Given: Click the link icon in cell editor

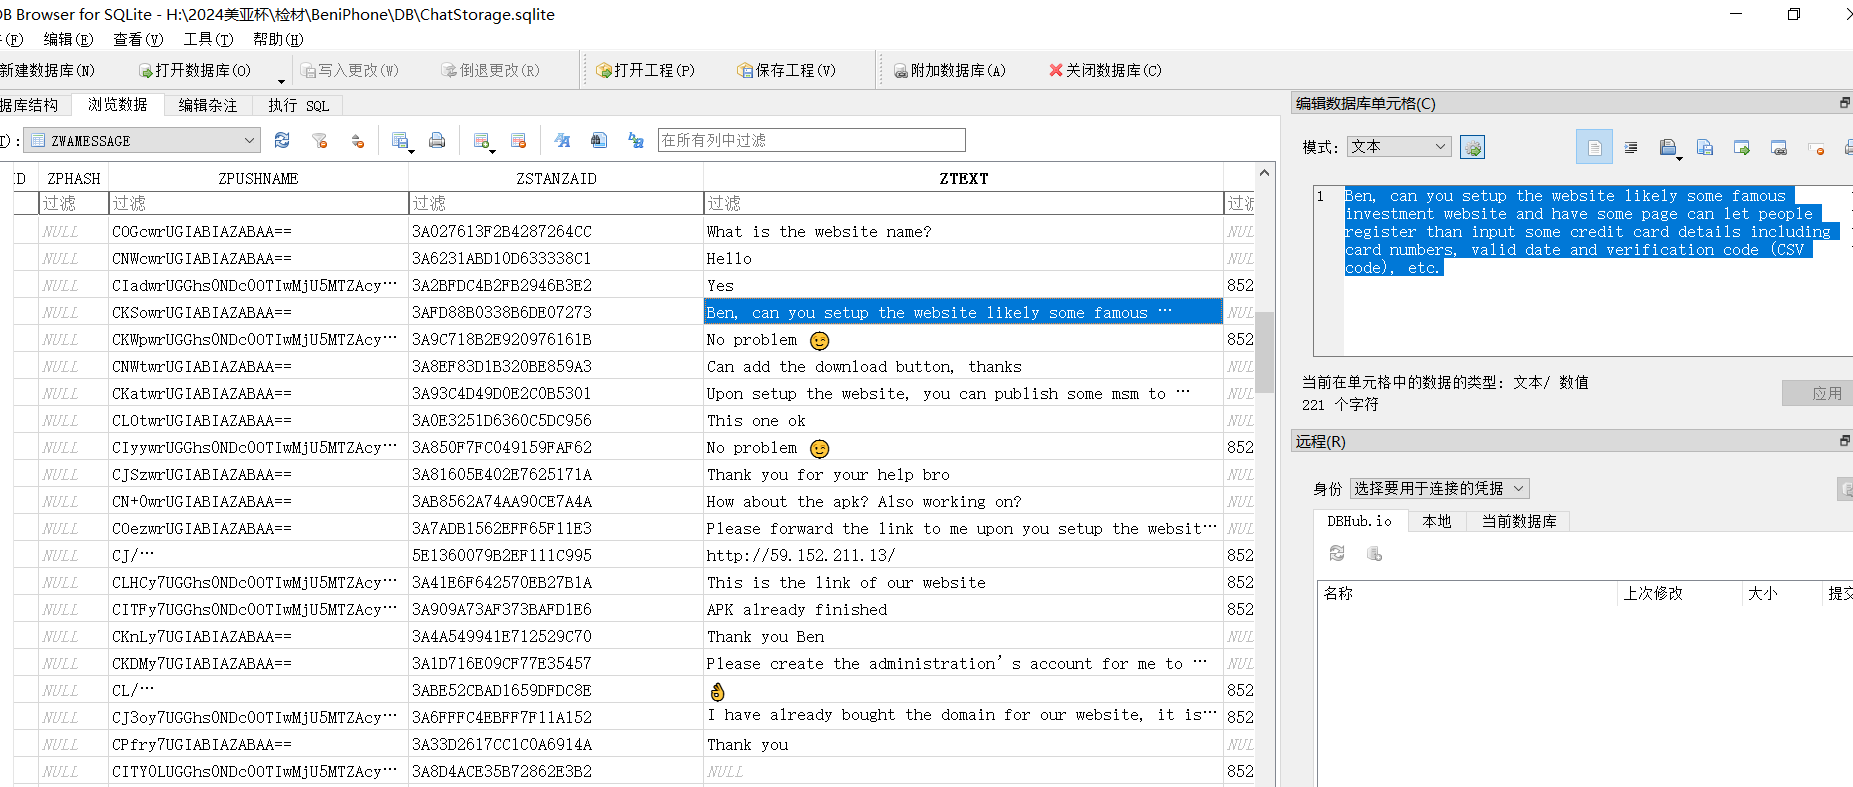Looking at the screenshot, I should (1779, 148).
